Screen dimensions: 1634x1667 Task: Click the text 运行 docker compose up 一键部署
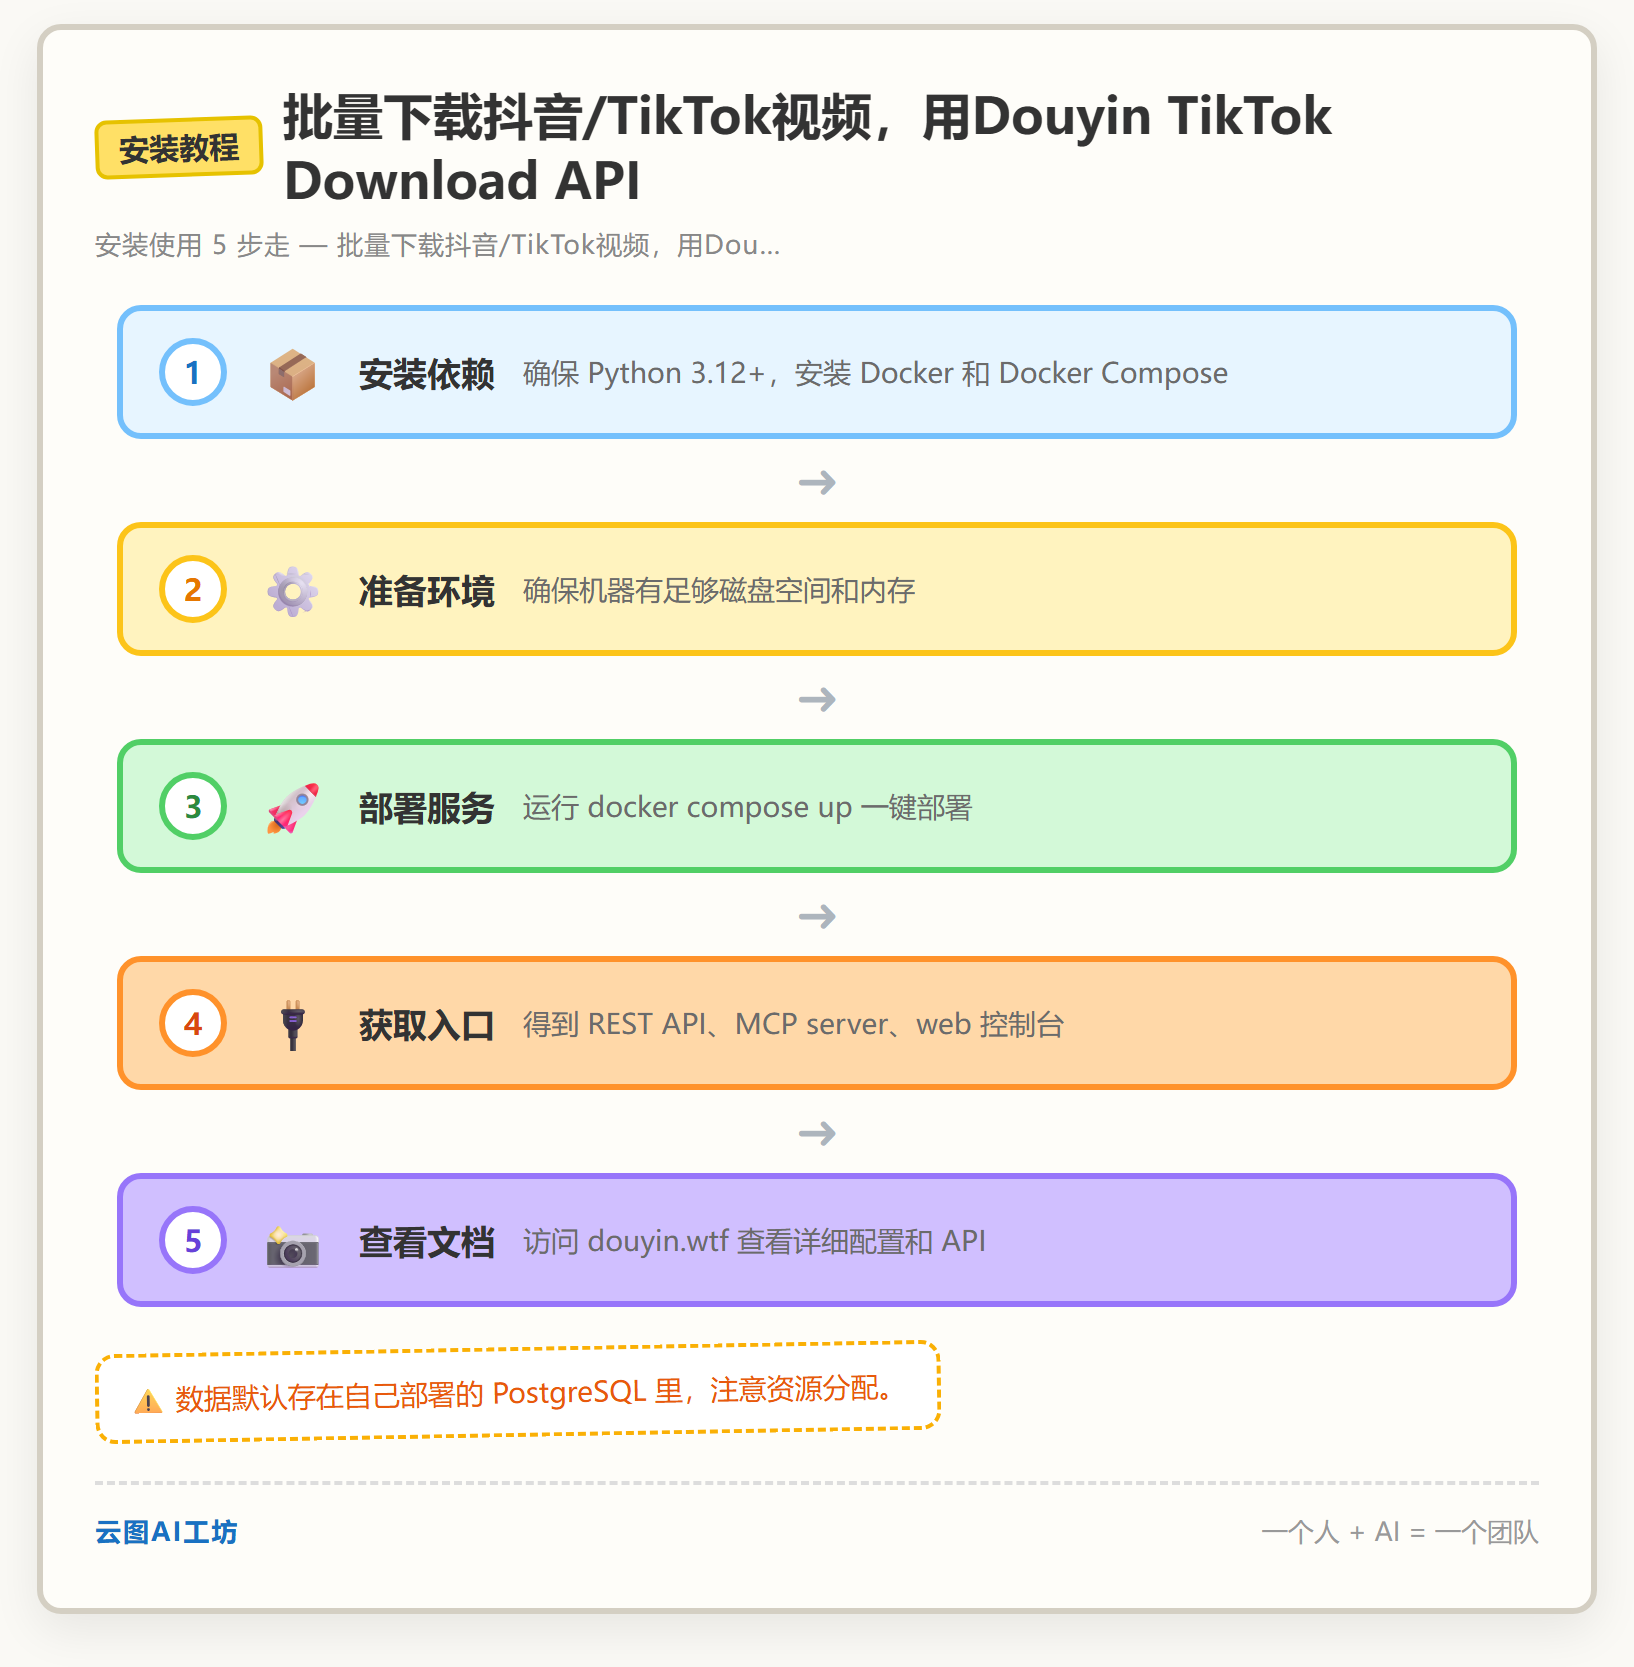coord(747,807)
